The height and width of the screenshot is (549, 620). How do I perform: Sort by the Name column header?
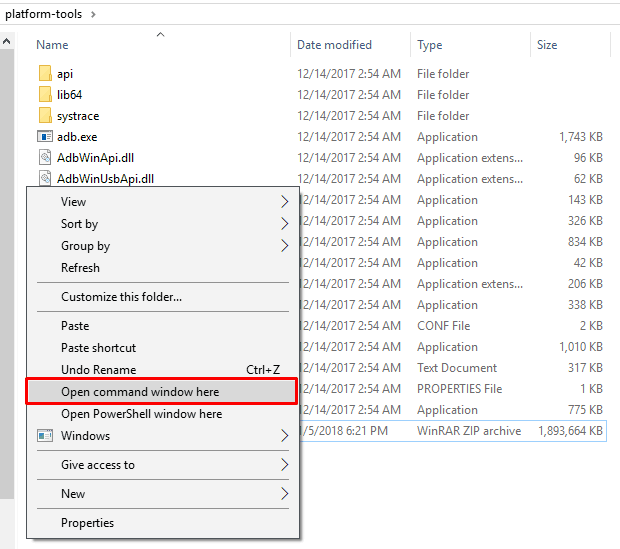(52, 45)
